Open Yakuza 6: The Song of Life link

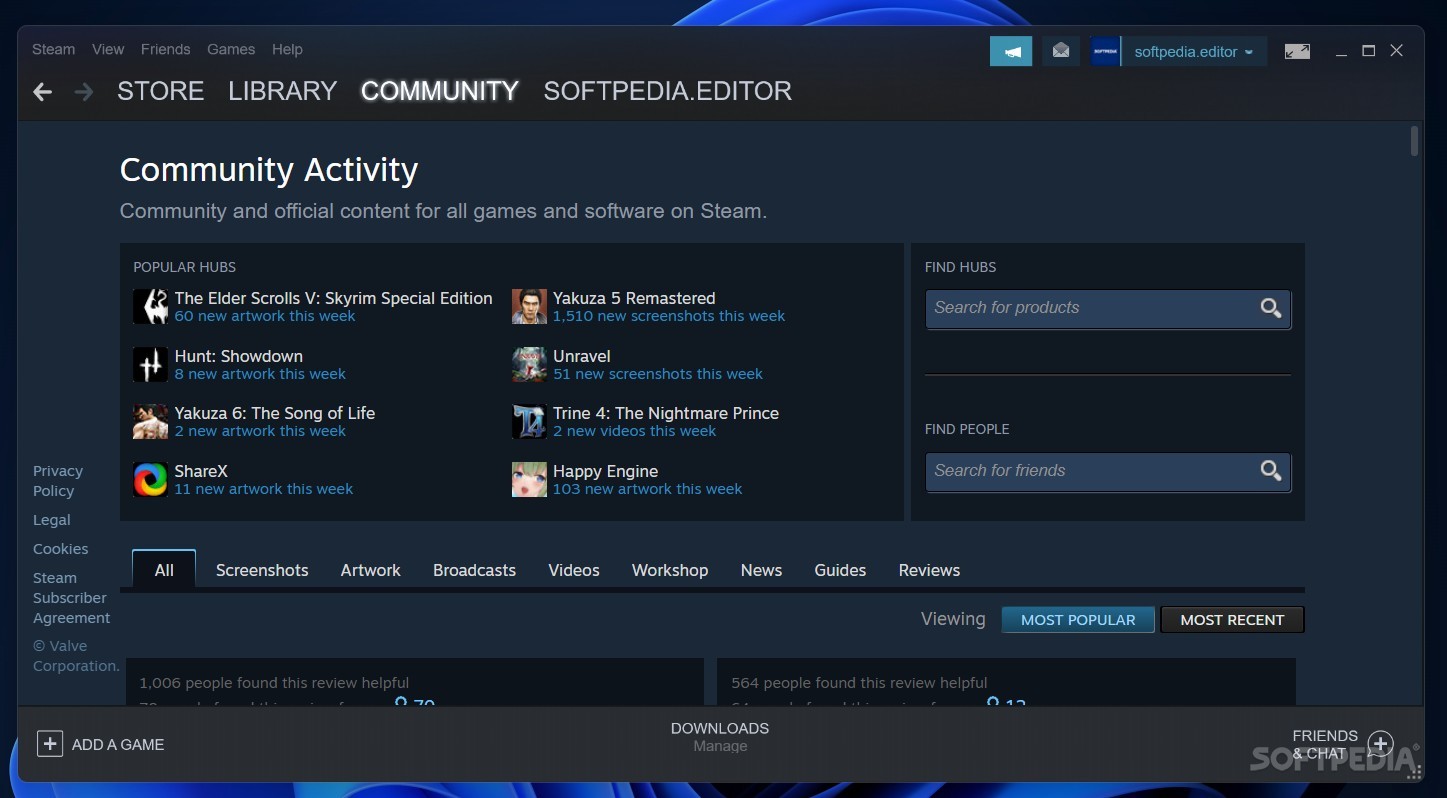(x=275, y=413)
